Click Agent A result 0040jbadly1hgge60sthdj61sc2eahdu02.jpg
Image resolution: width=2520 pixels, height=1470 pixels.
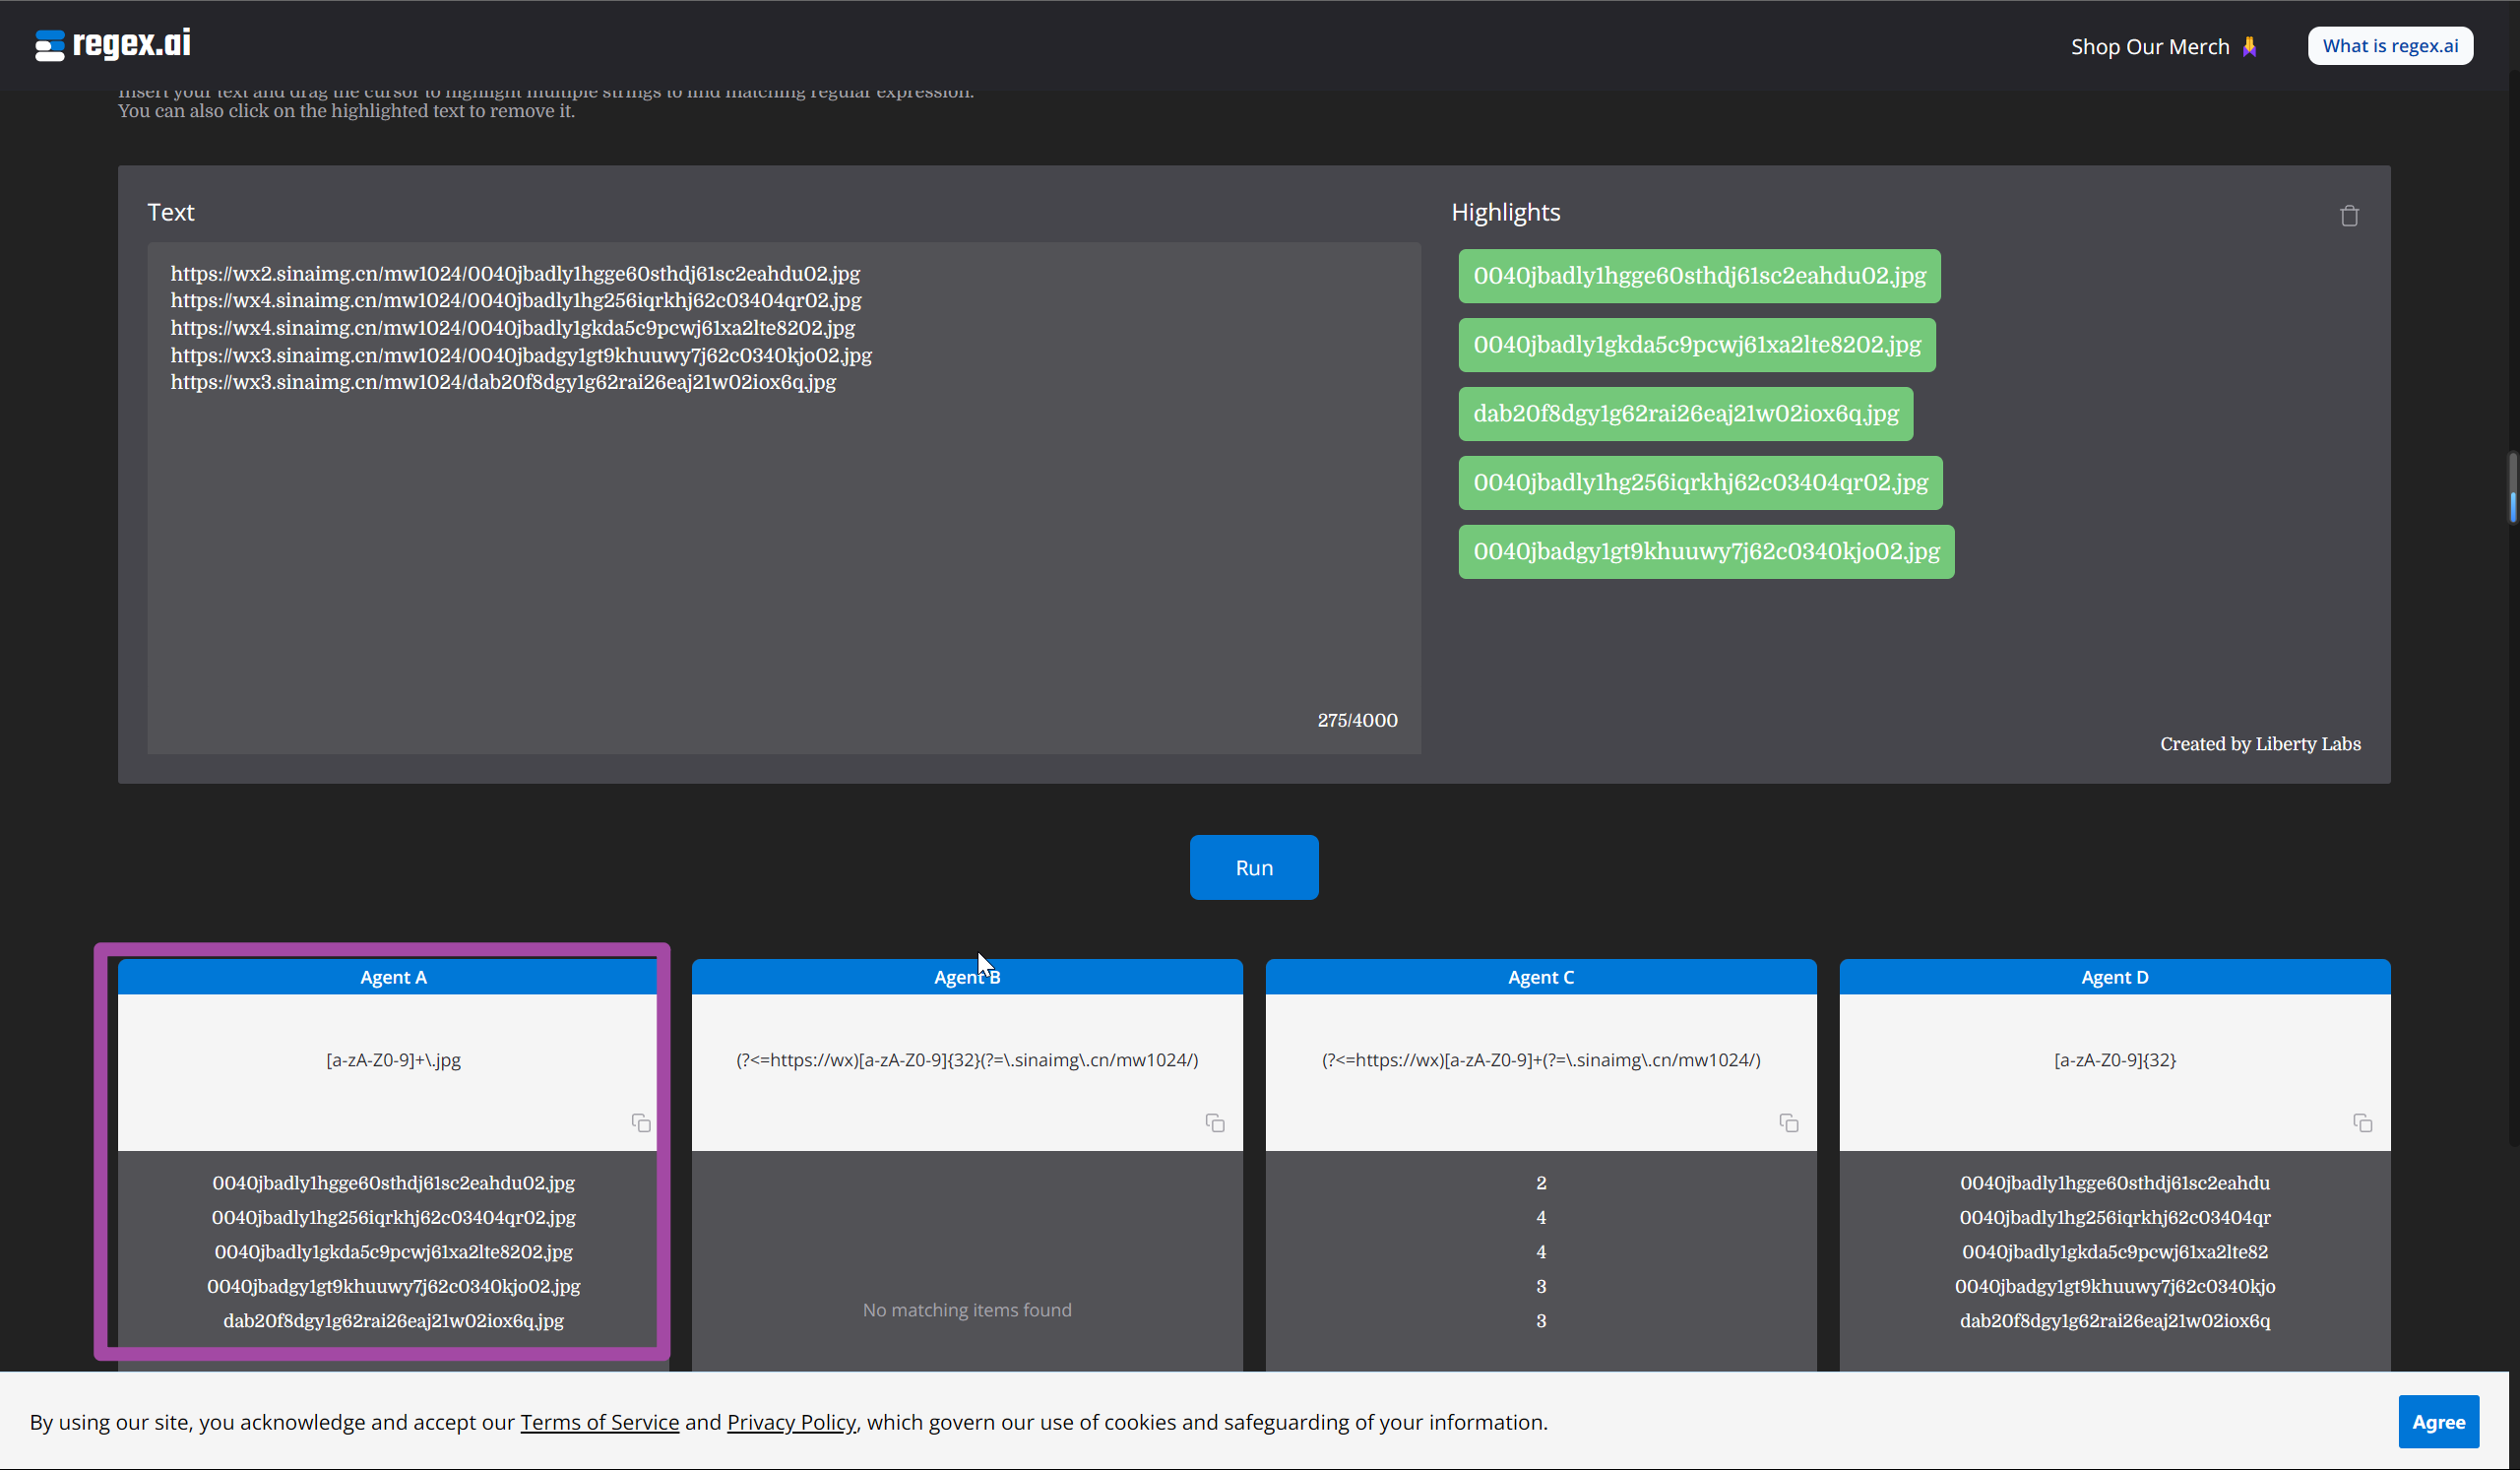393,1183
